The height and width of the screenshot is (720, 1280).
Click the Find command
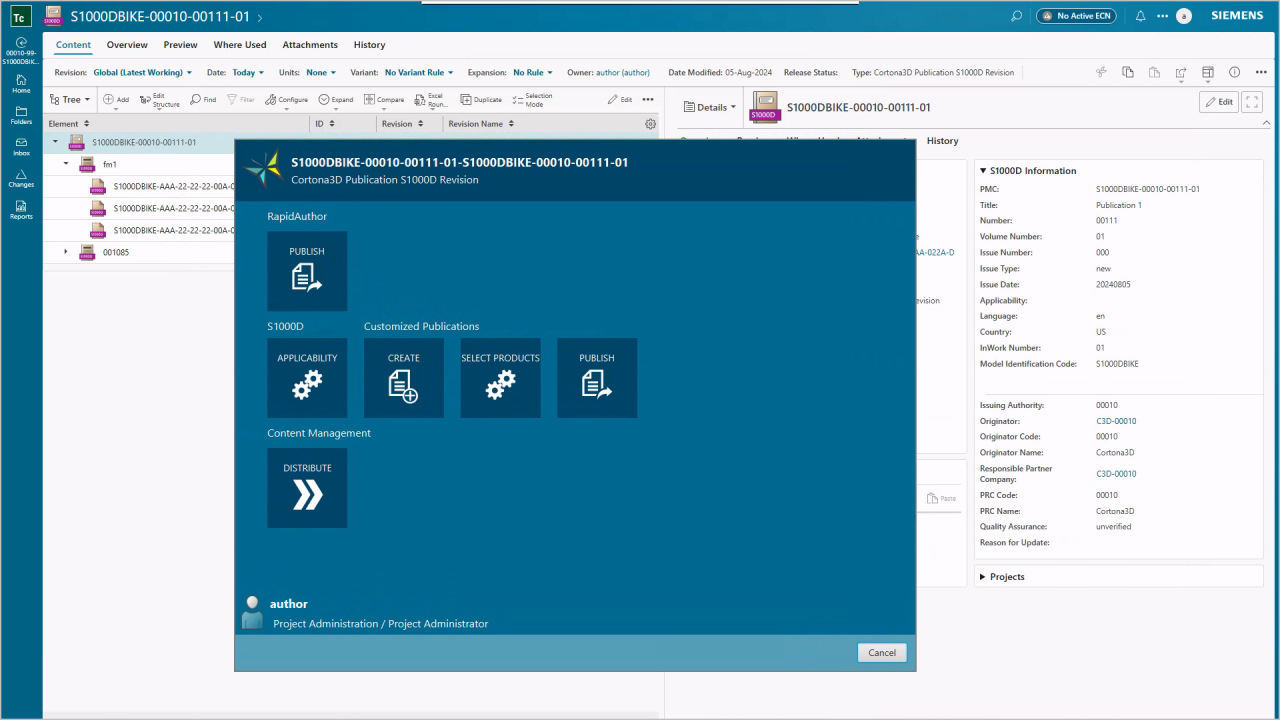203,100
